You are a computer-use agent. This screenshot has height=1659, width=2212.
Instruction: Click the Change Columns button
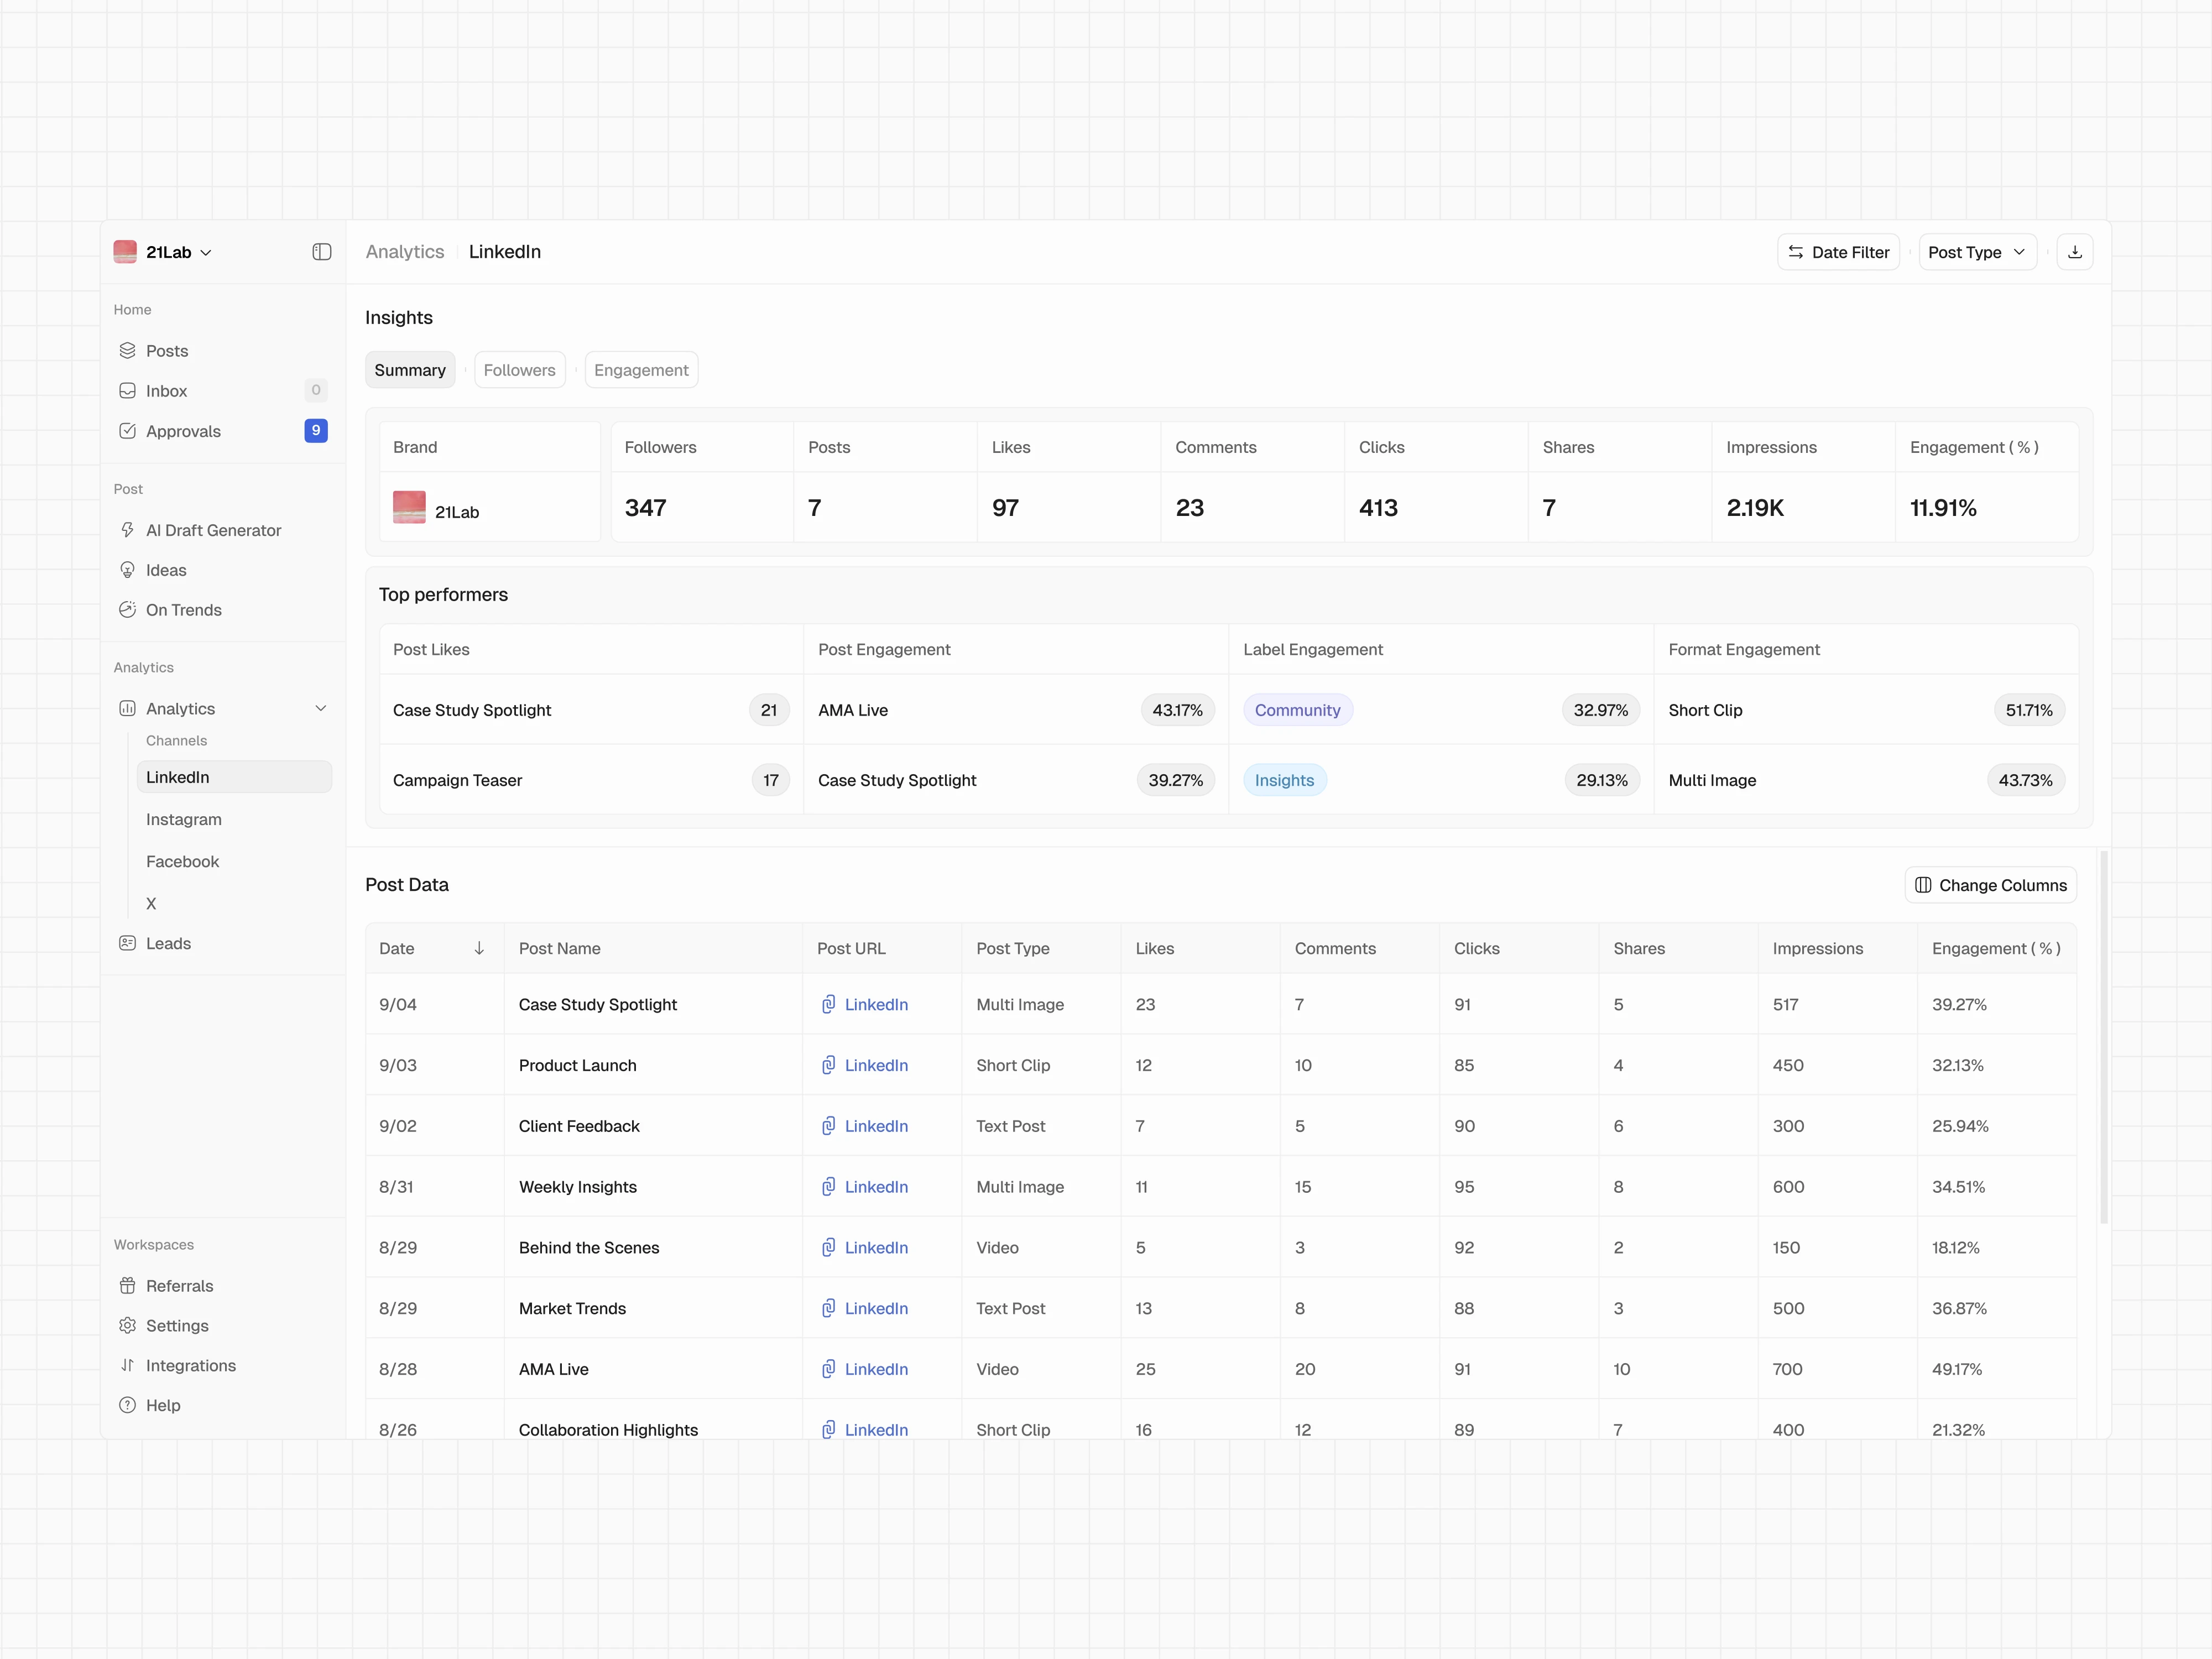pyautogui.click(x=1990, y=885)
